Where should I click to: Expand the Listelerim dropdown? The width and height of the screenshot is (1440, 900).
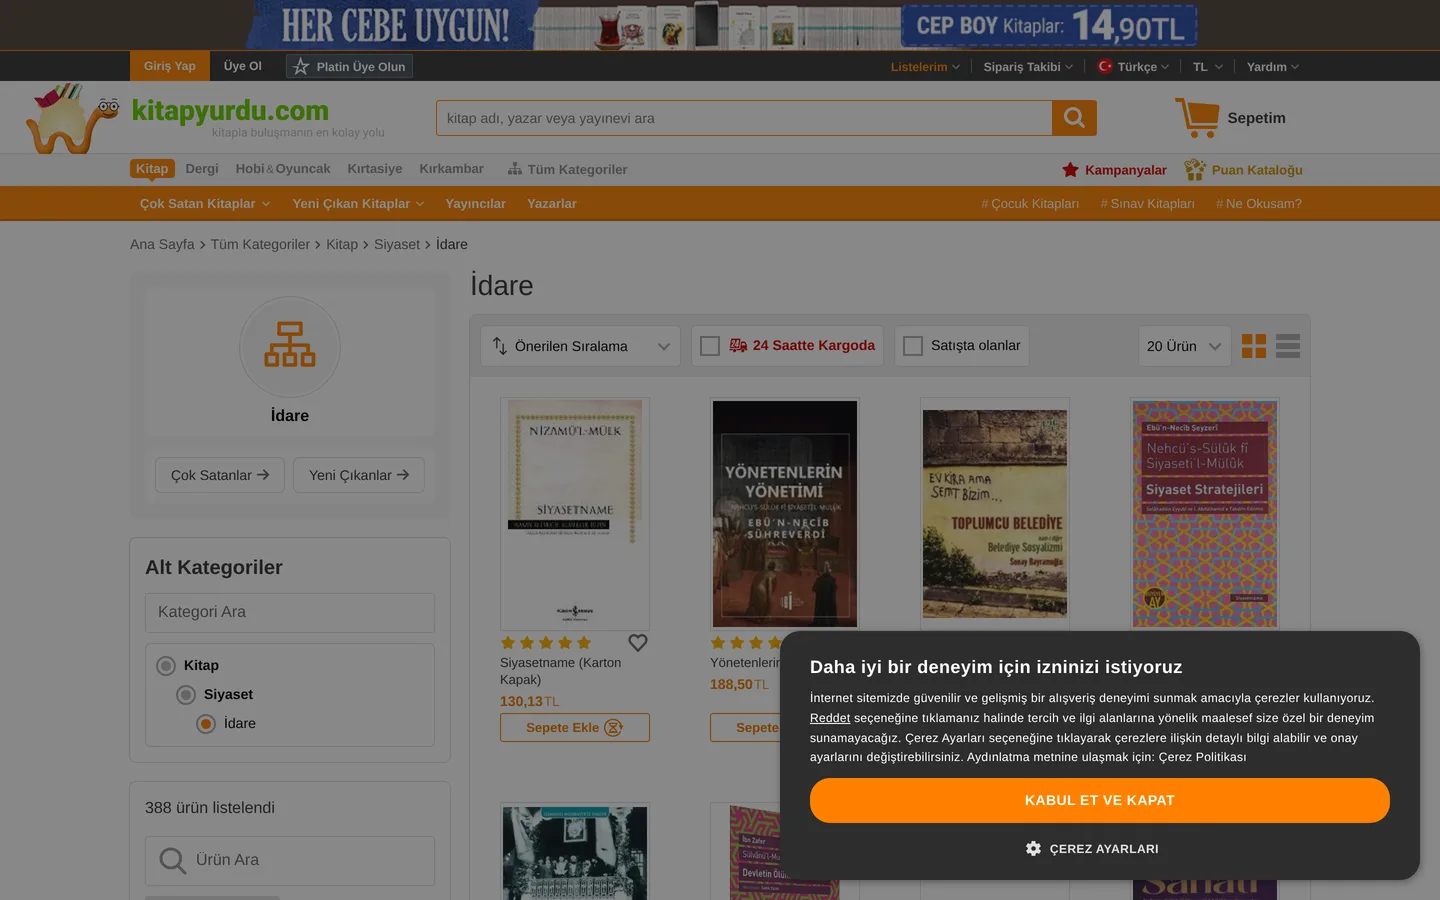925,67
